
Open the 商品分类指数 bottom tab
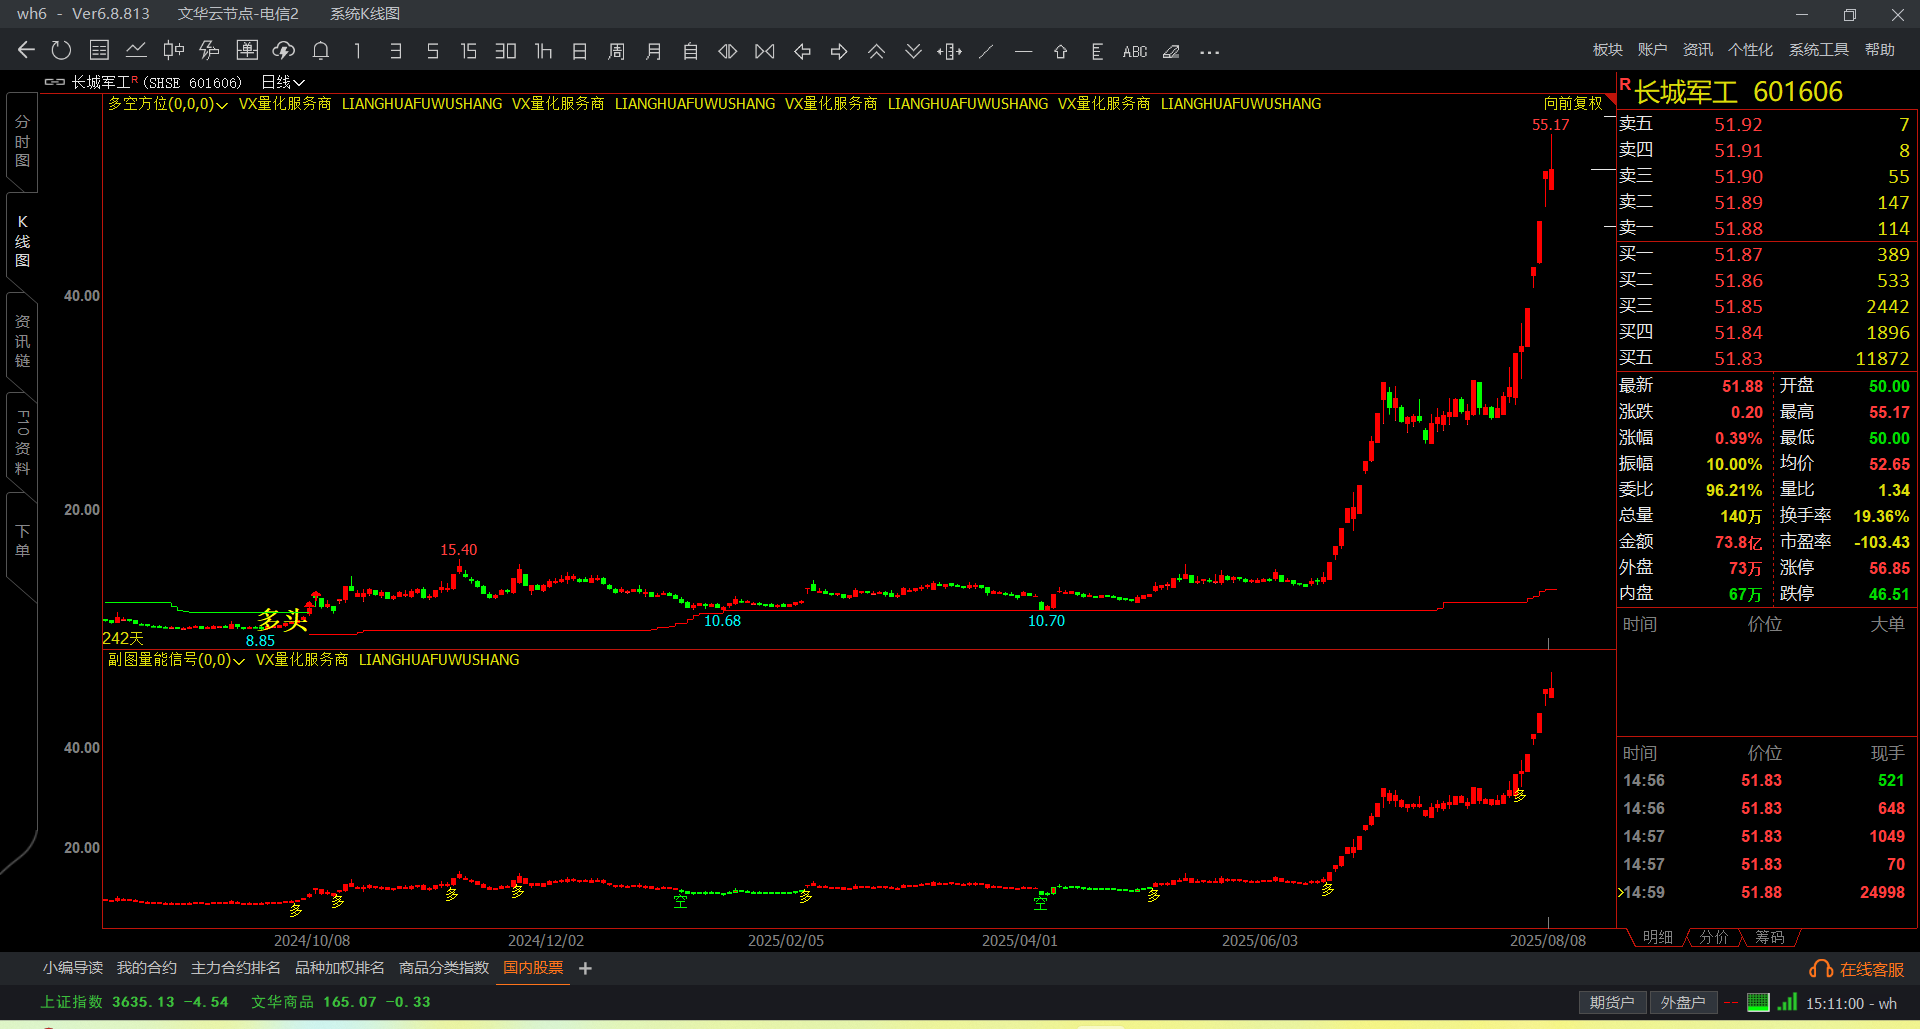pyautogui.click(x=444, y=968)
